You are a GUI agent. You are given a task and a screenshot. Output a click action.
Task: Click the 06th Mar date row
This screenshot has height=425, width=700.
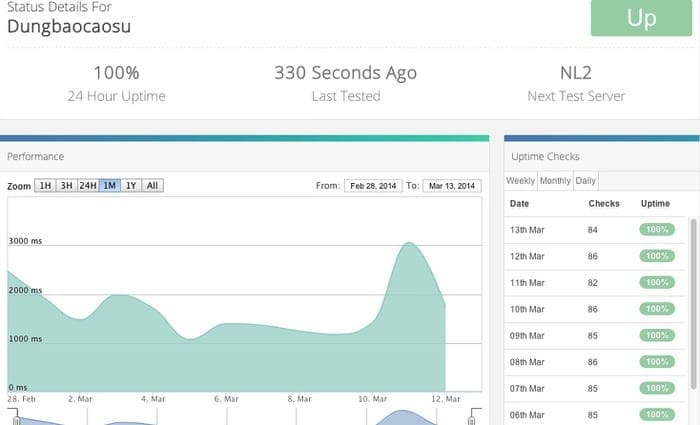[x=595, y=415]
